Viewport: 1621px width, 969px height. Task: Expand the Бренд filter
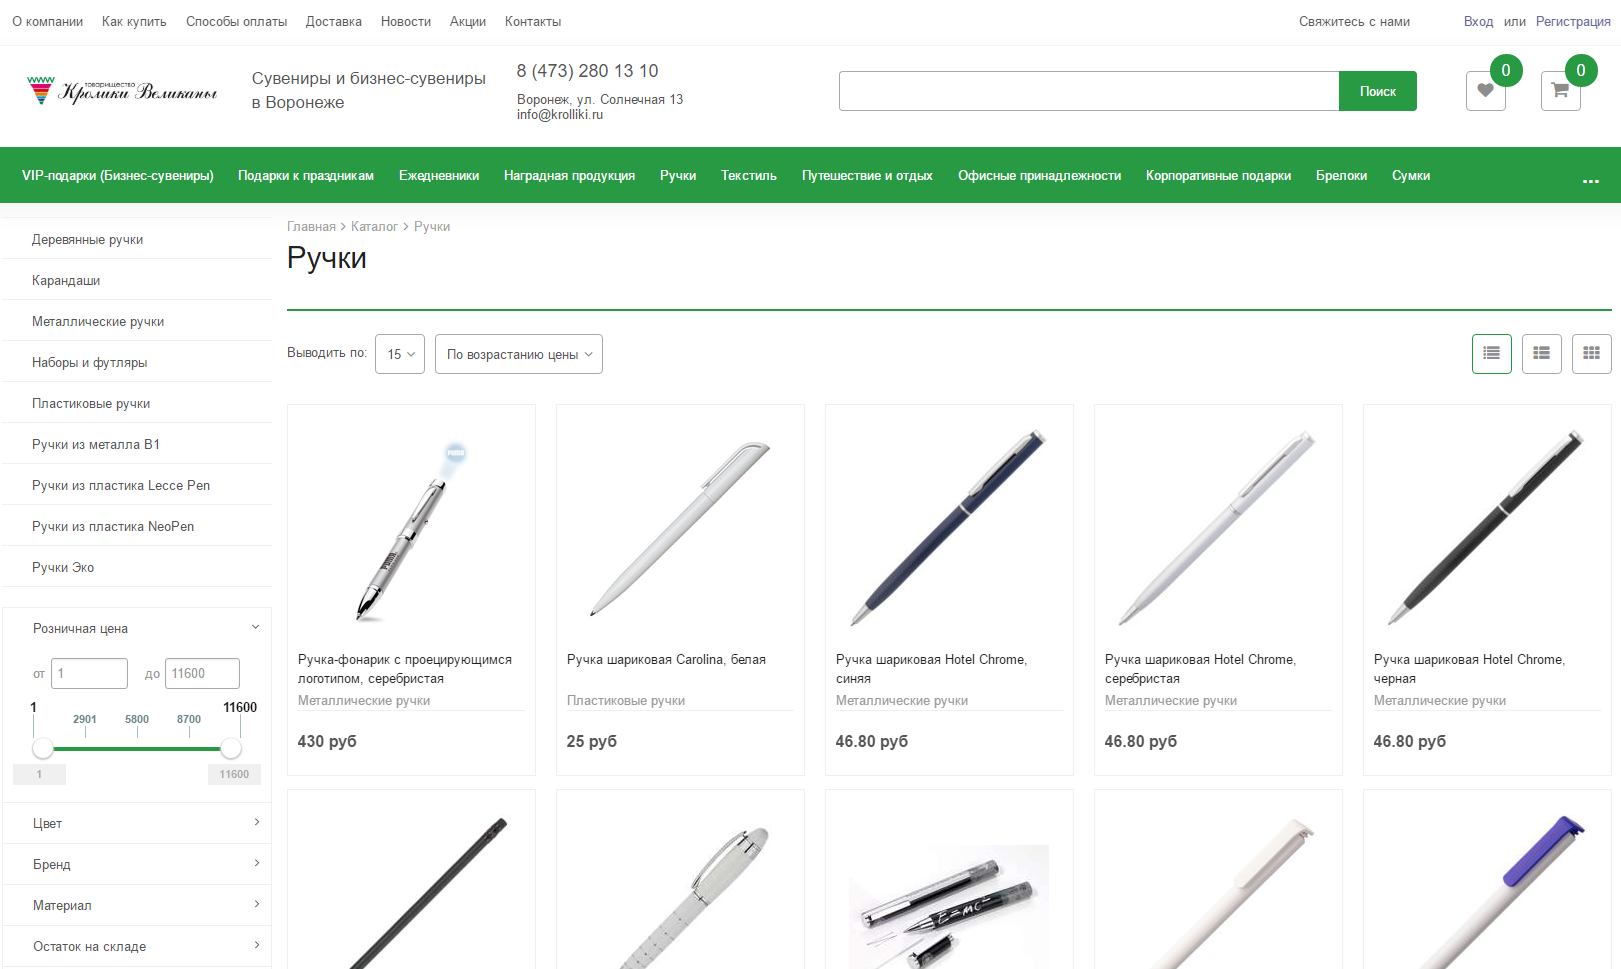138,864
